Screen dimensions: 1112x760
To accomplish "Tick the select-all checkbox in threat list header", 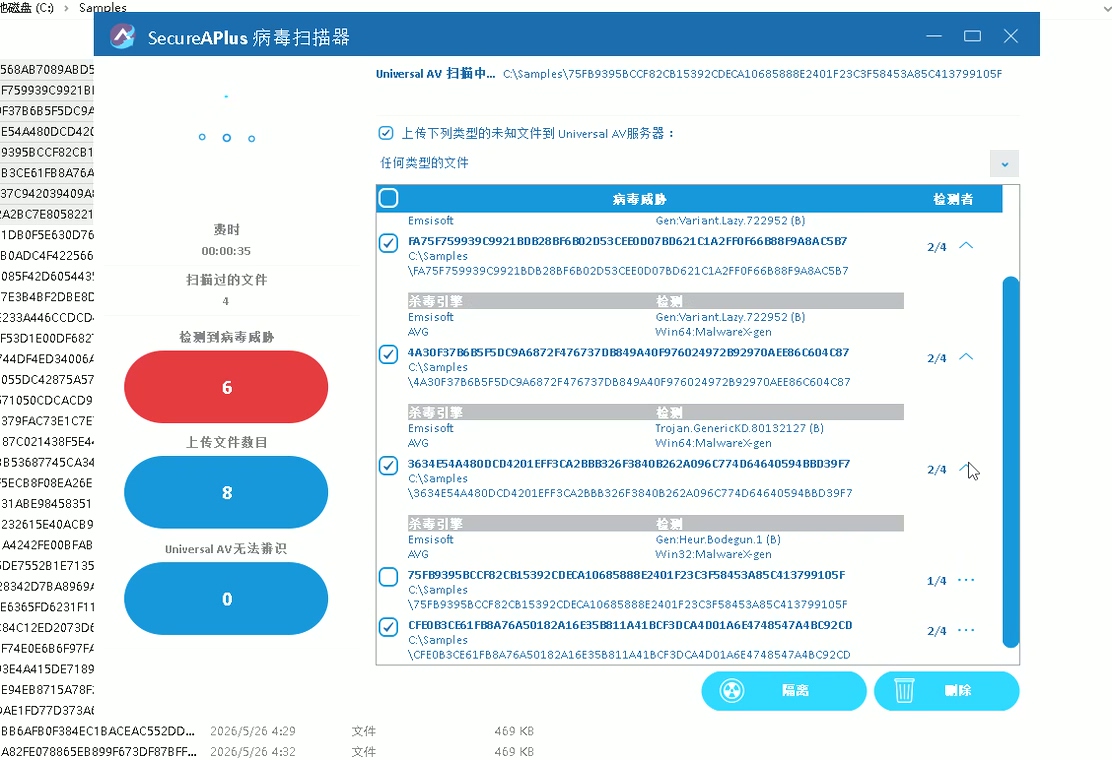I will [x=389, y=198].
